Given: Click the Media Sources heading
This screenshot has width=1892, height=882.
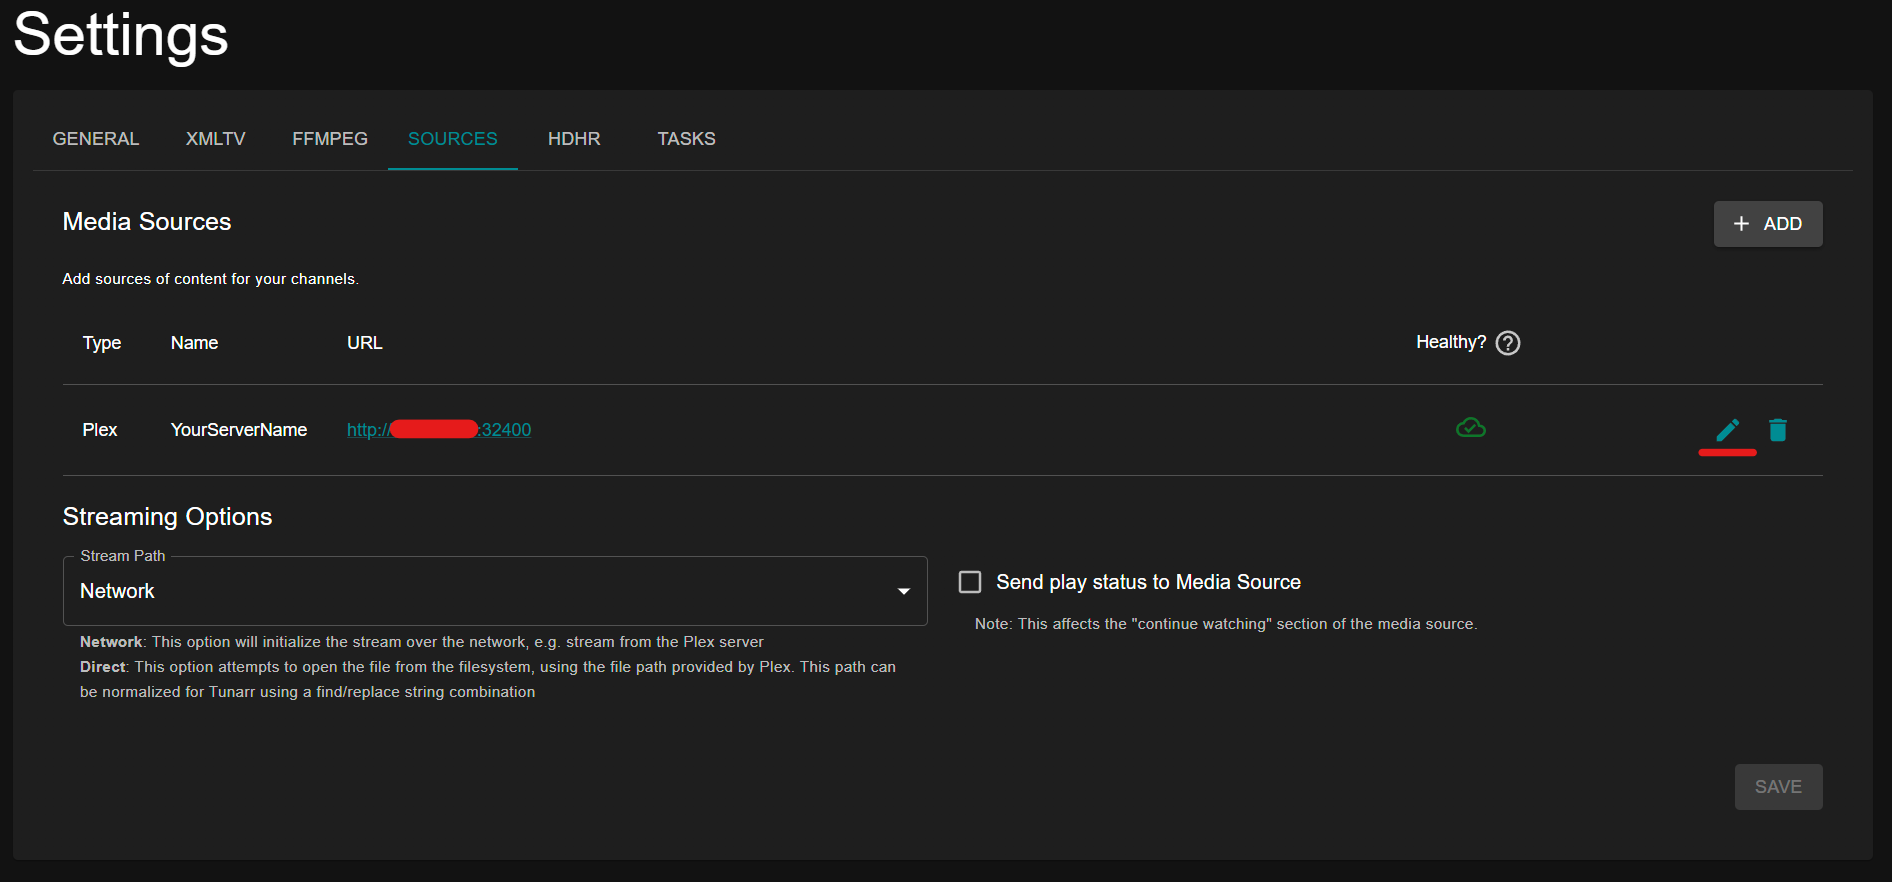Looking at the screenshot, I should click(147, 222).
